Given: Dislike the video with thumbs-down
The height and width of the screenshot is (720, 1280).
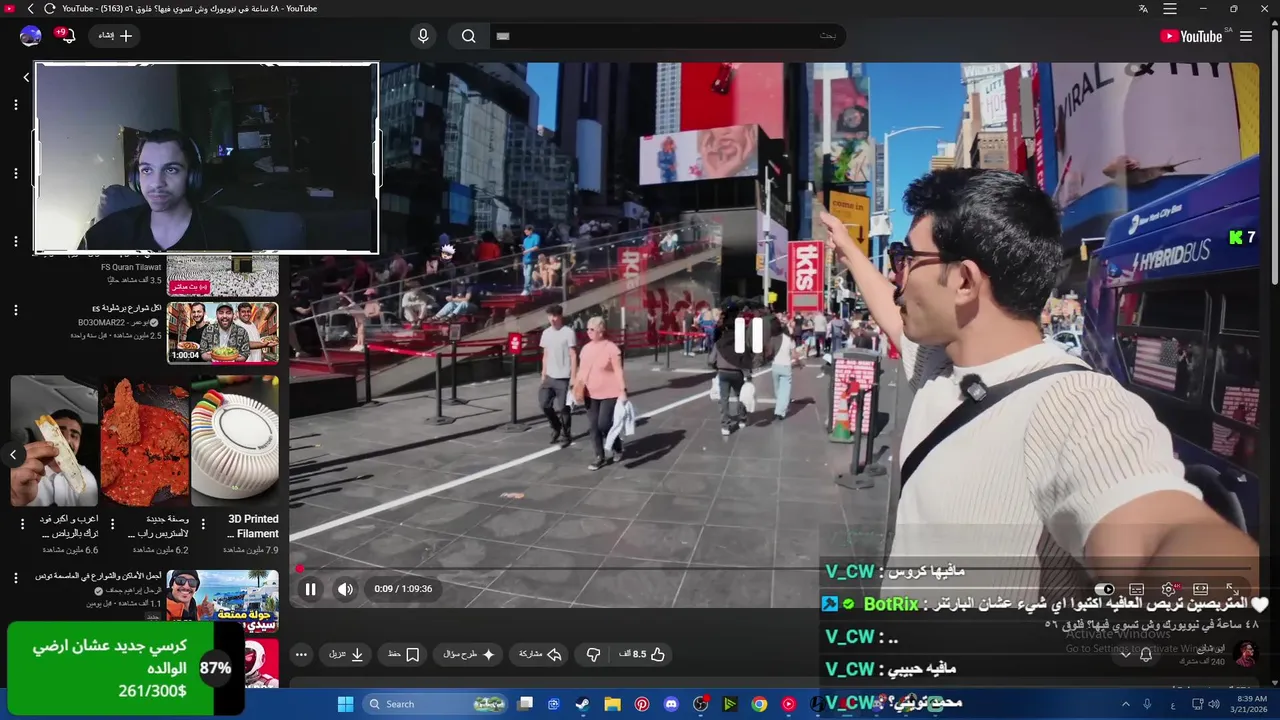Looking at the screenshot, I should click(x=593, y=655).
